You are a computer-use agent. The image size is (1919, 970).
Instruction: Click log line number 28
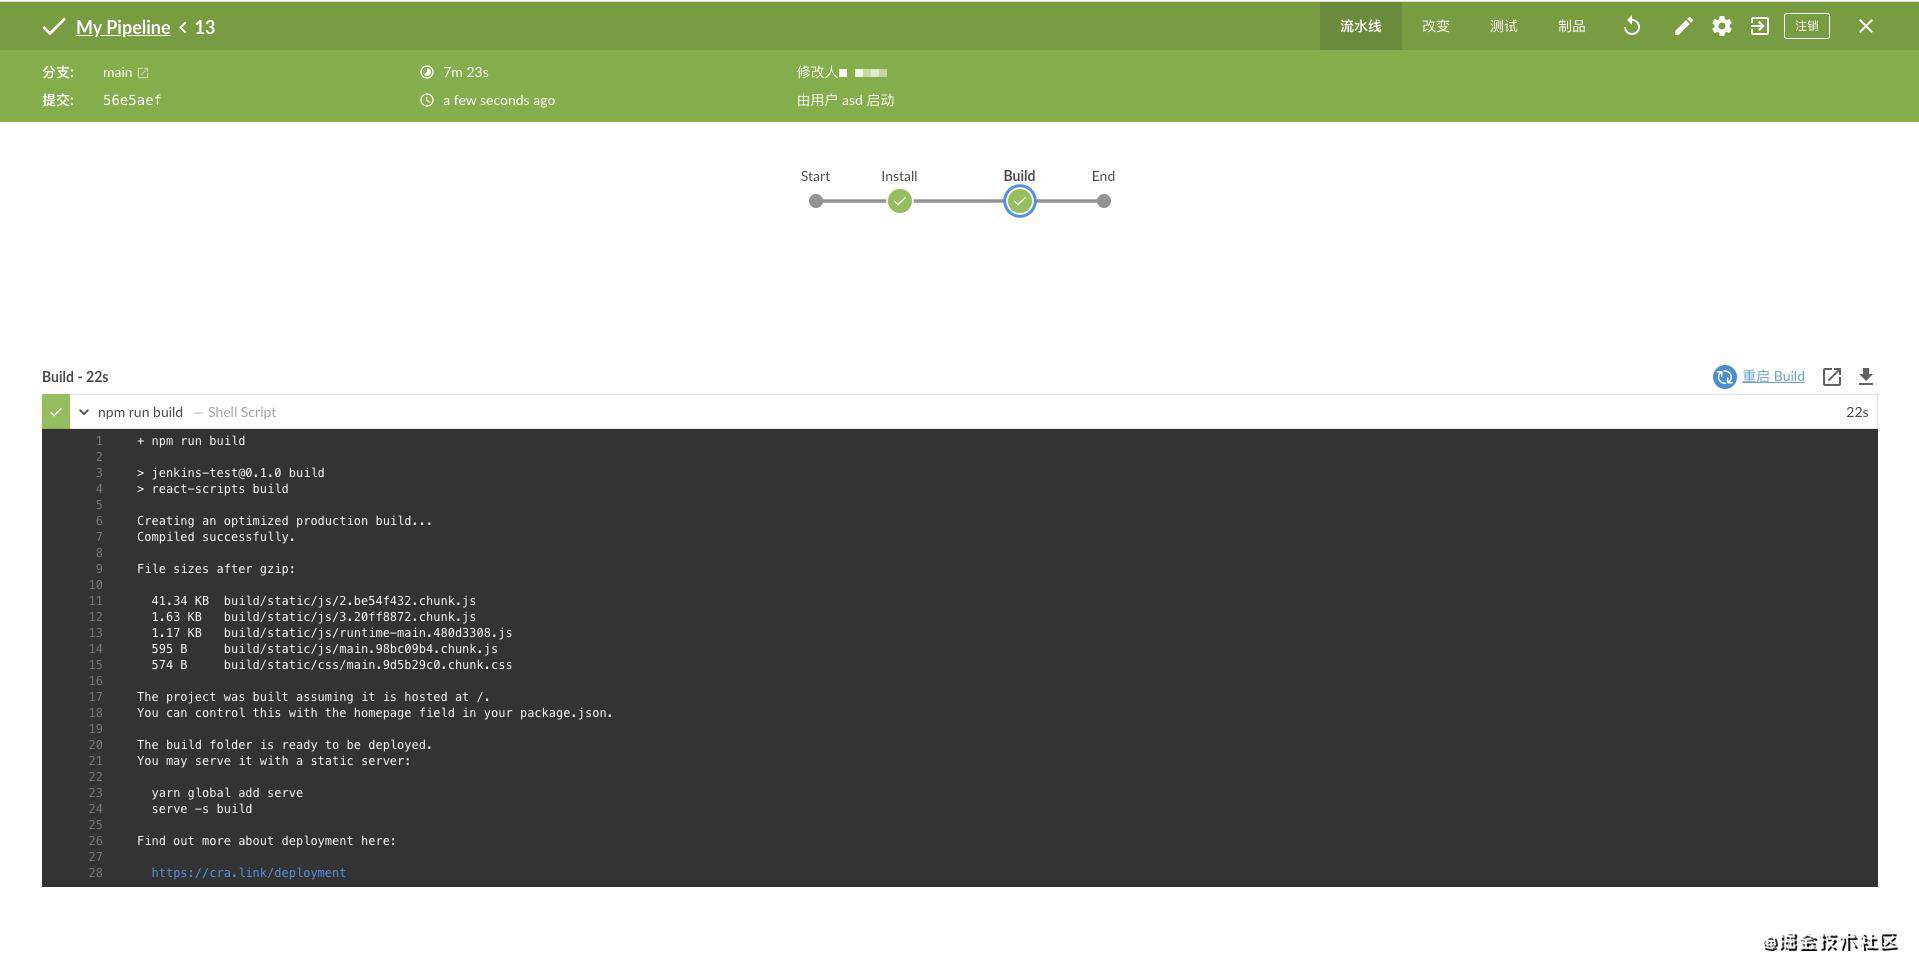[96, 873]
